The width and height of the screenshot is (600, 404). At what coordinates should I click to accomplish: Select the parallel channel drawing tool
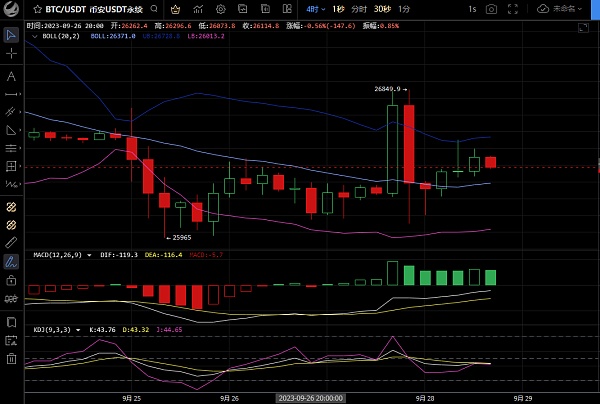pyautogui.click(x=11, y=112)
